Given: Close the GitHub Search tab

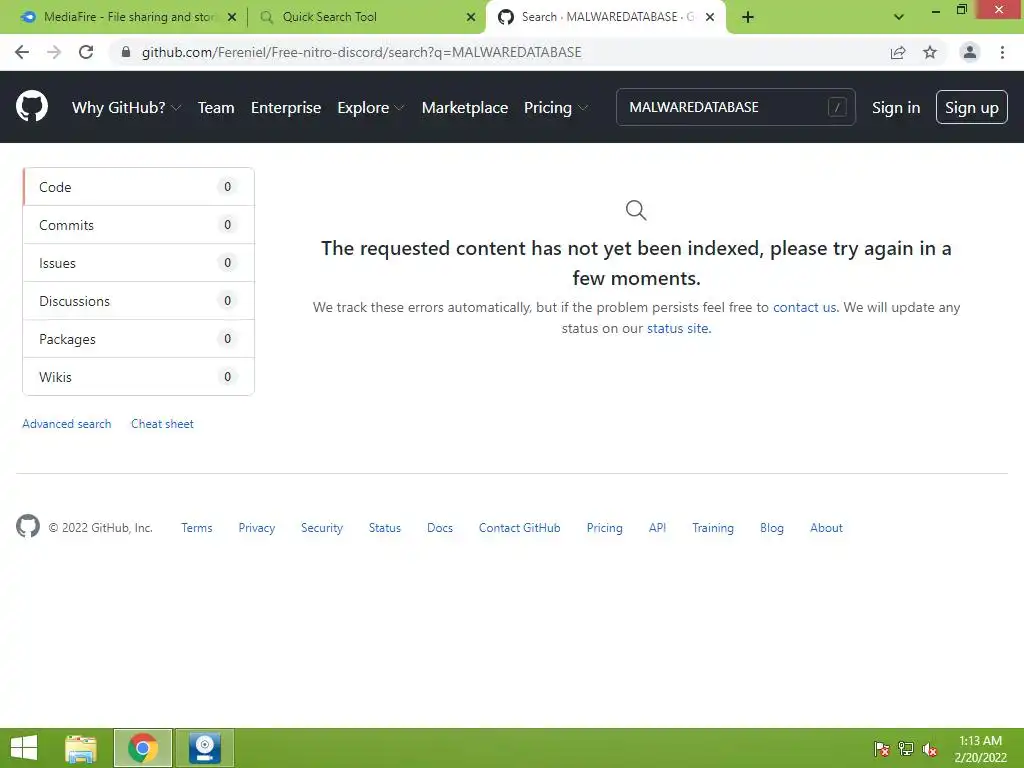Looking at the screenshot, I should (710, 17).
